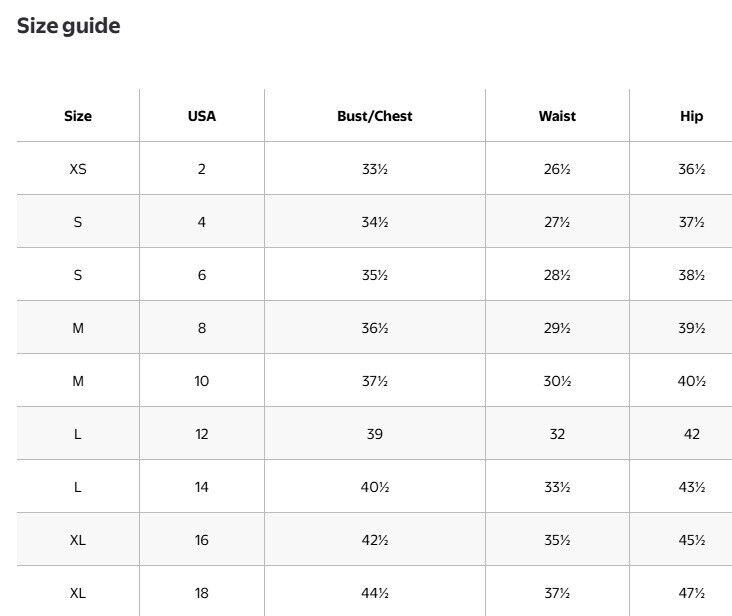Click the Waist column header

[x=557, y=116]
